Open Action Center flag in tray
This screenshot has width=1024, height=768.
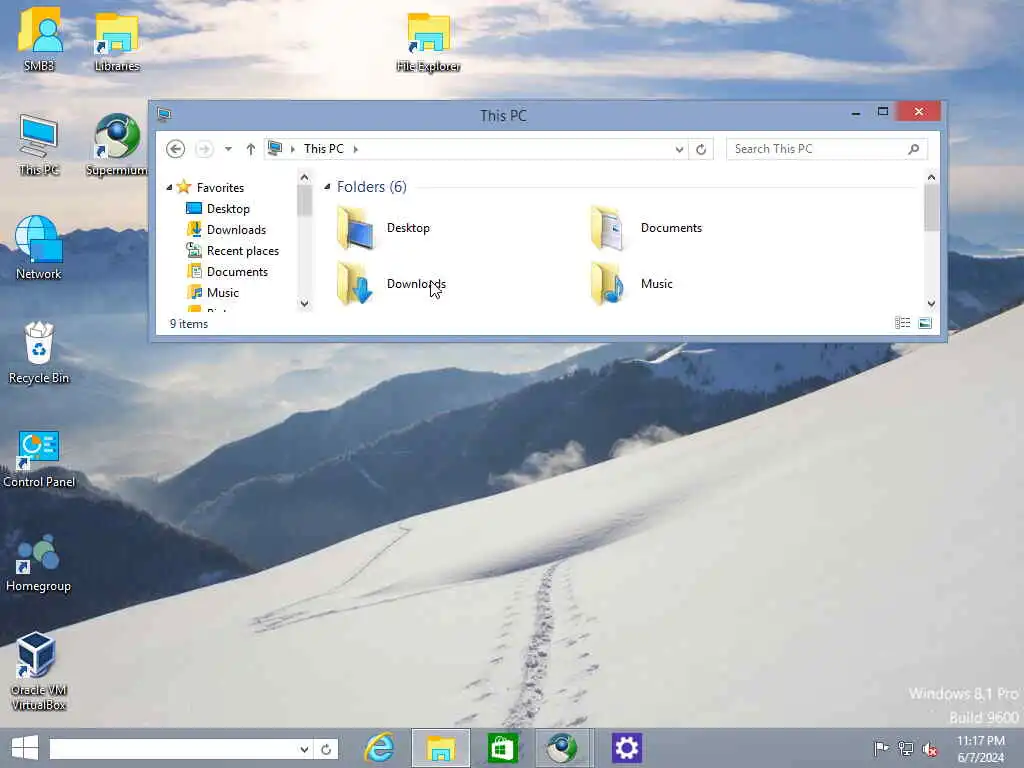pos(880,748)
